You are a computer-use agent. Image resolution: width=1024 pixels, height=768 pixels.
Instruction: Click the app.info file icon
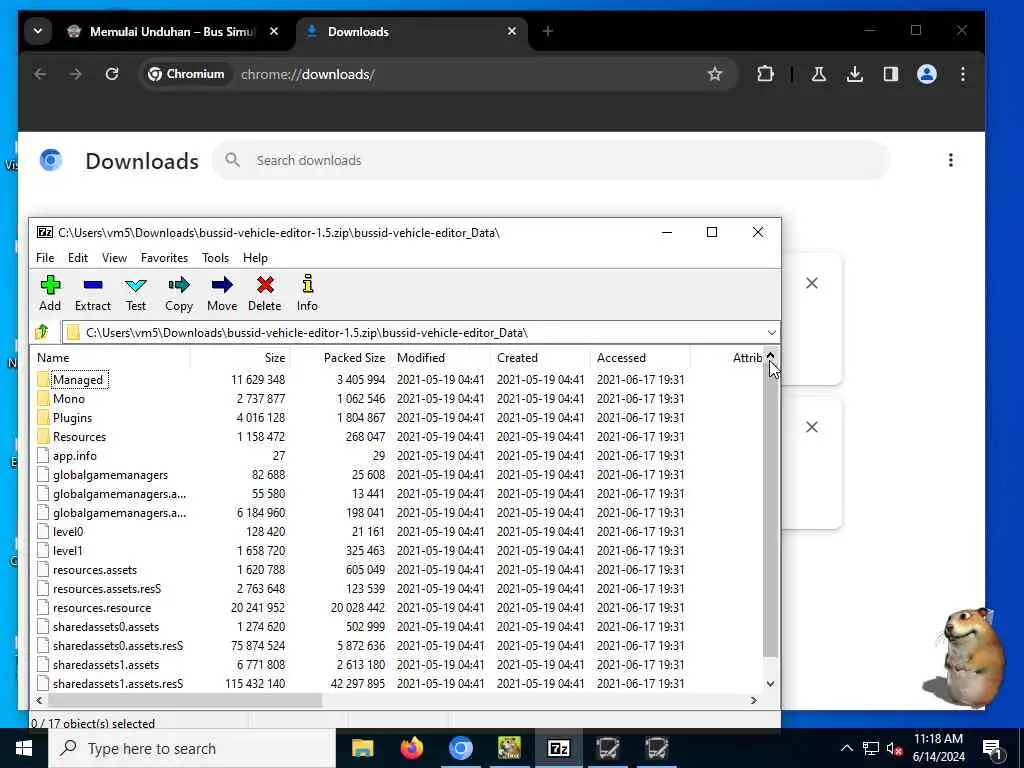pyautogui.click(x=43, y=455)
